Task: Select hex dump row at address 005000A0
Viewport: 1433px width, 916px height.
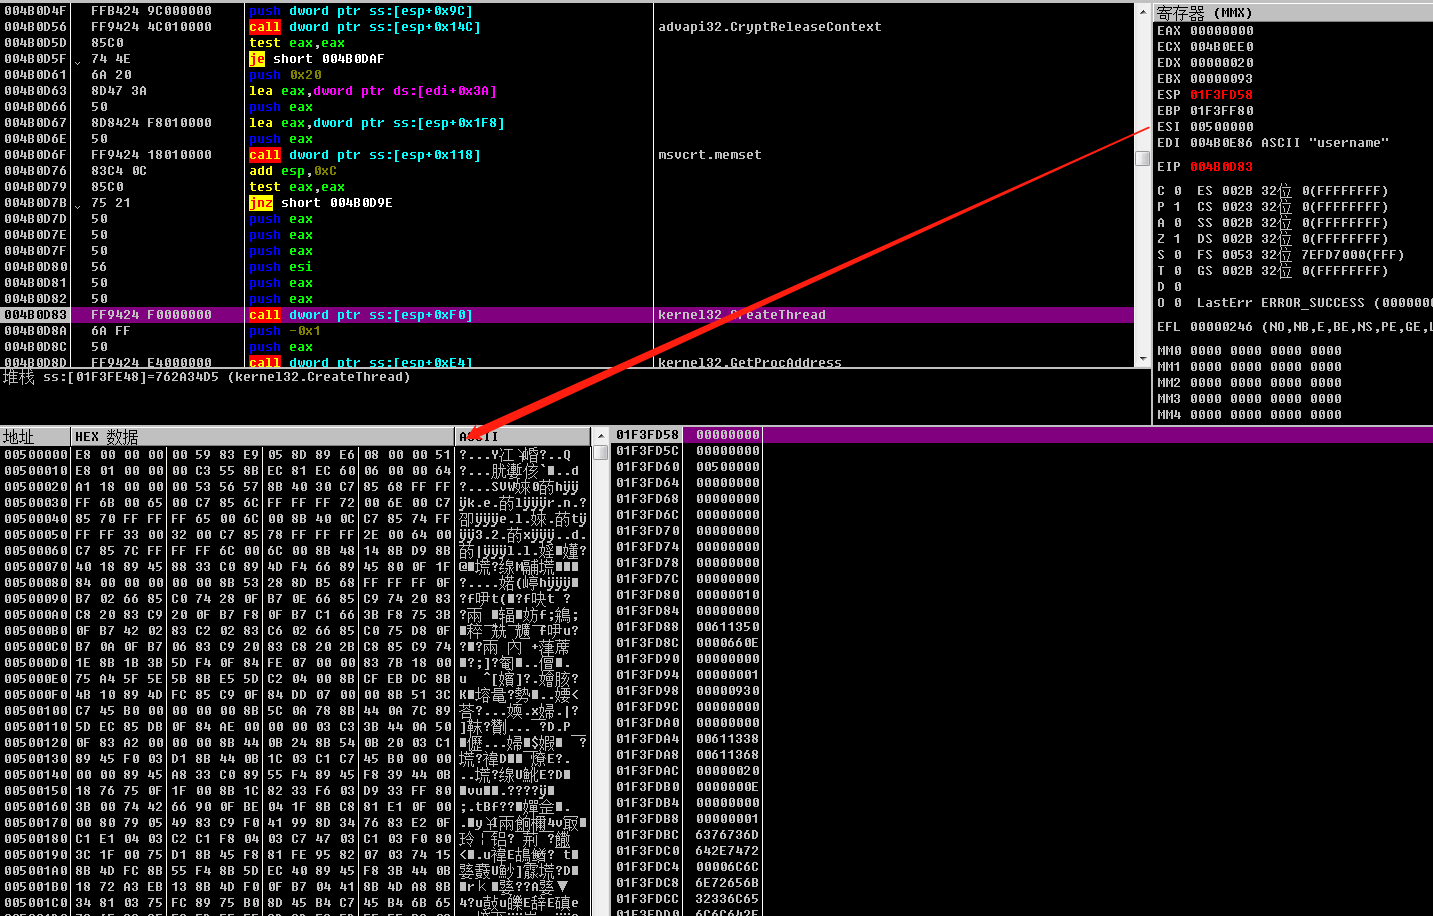Action: pos(295,615)
